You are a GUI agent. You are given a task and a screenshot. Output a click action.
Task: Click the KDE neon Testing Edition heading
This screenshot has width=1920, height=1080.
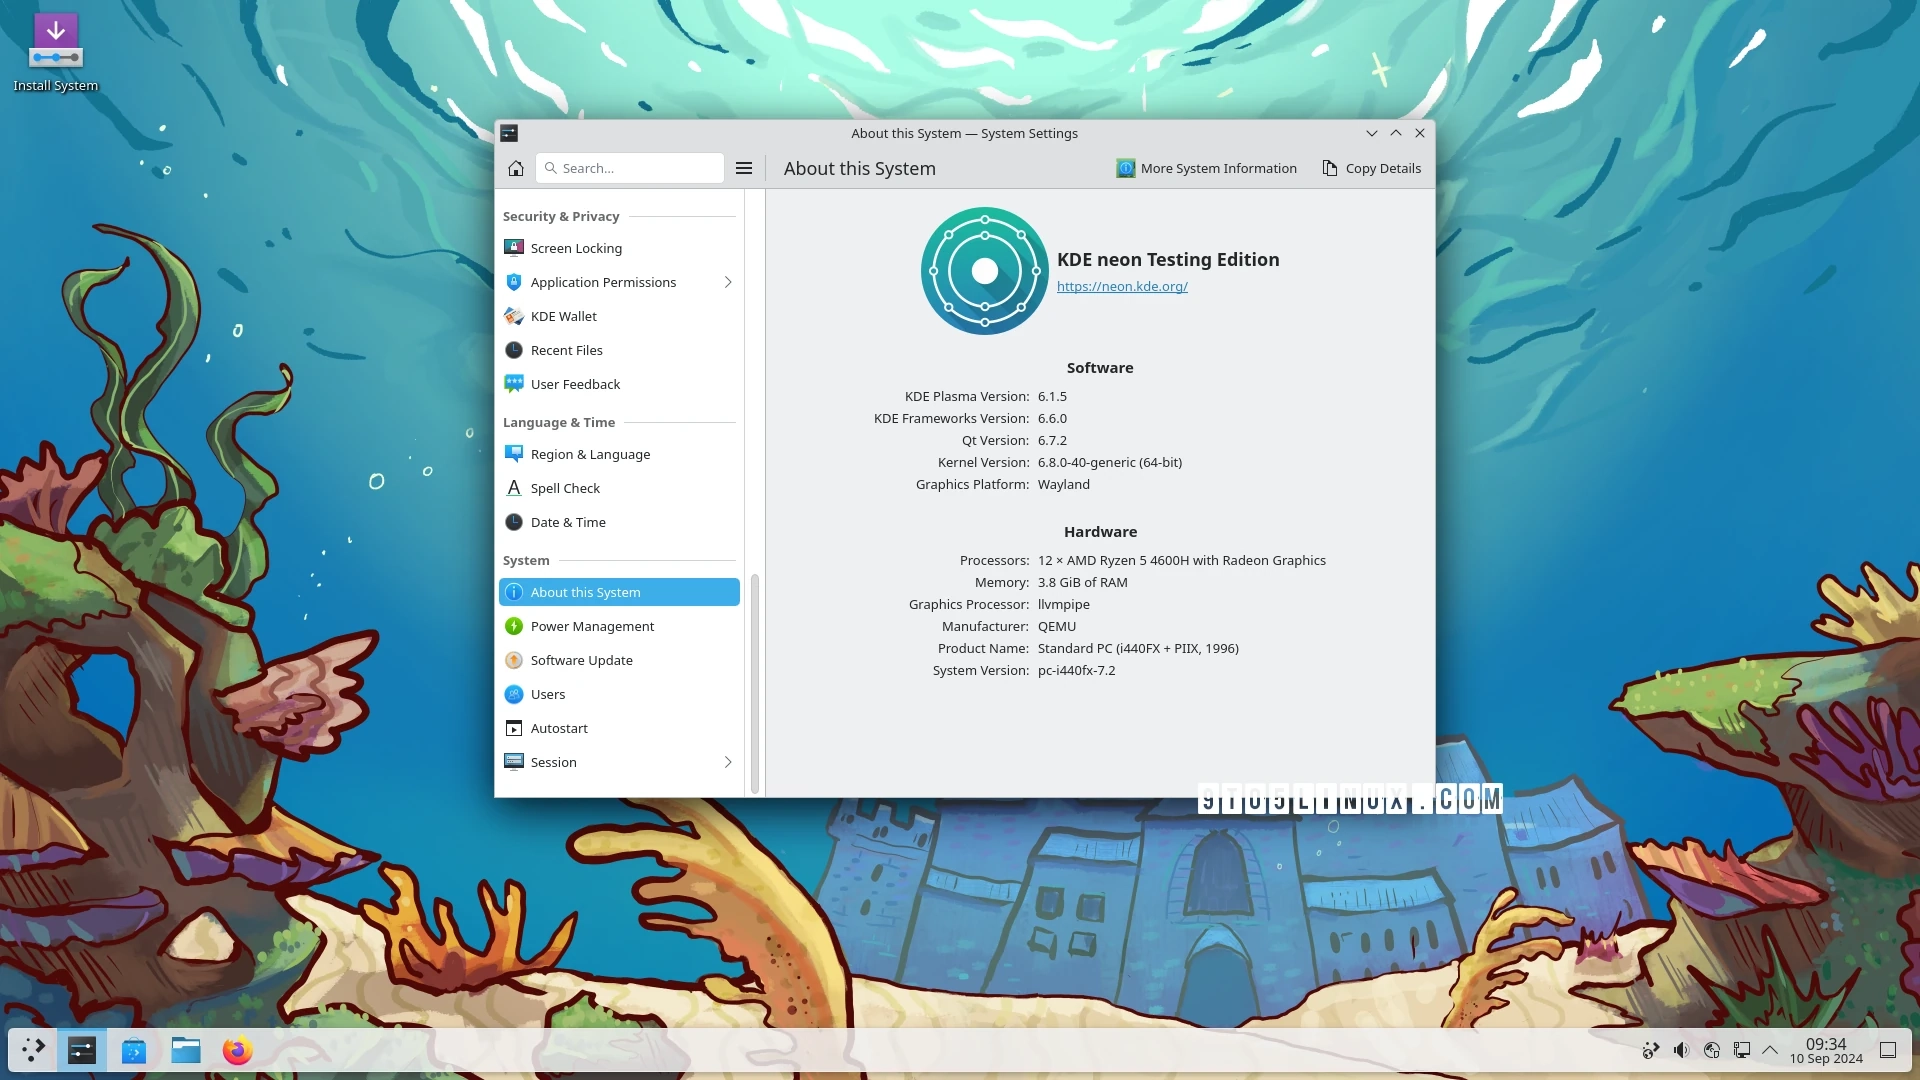click(1168, 259)
